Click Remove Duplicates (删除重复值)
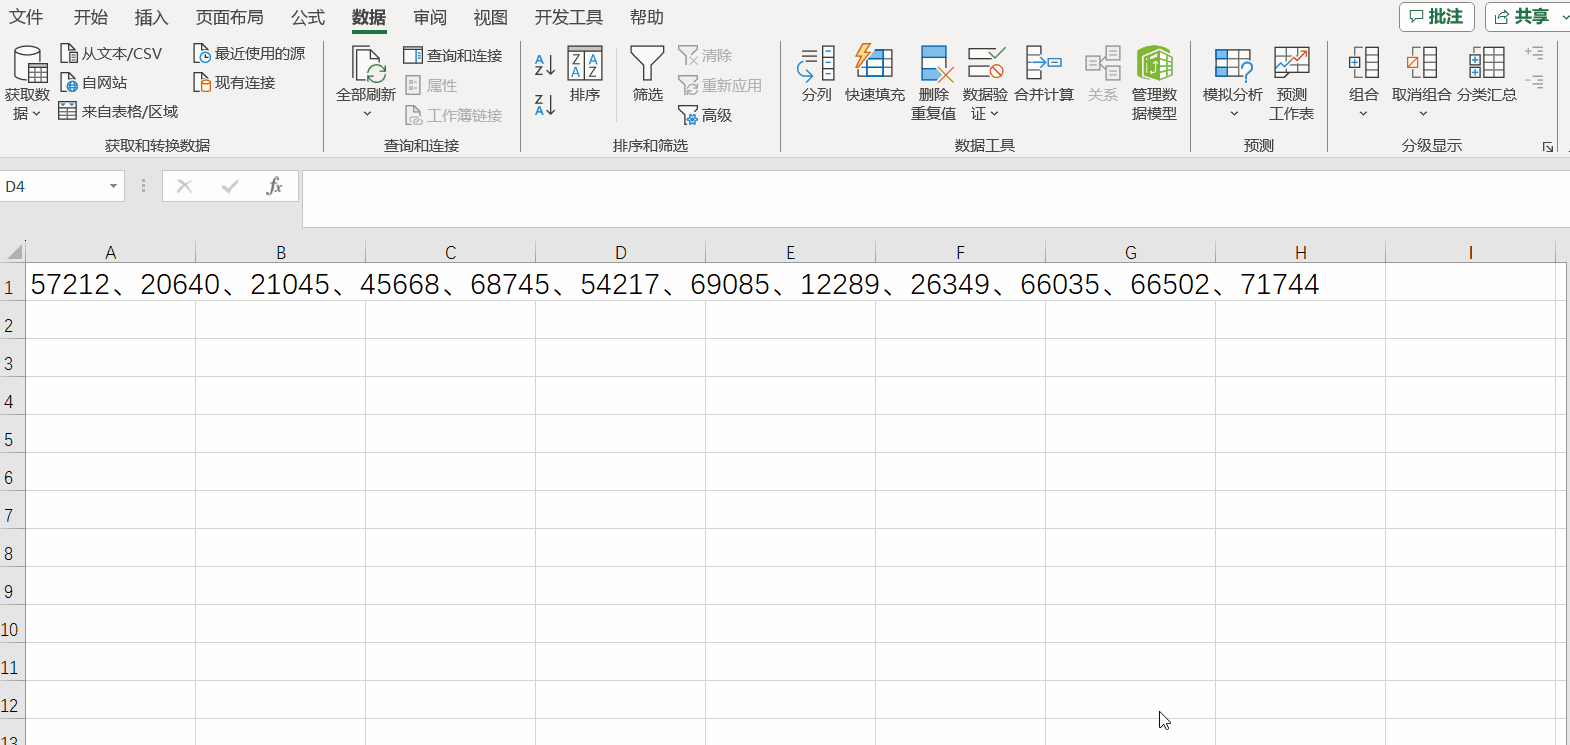1570x745 pixels. [x=934, y=83]
